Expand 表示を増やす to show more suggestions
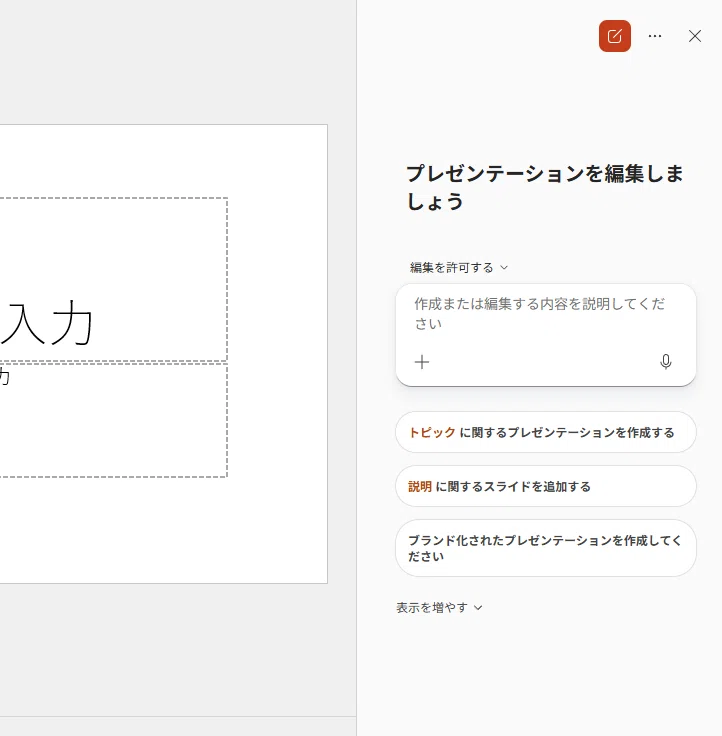This screenshot has height=736, width=722. pyautogui.click(x=439, y=608)
